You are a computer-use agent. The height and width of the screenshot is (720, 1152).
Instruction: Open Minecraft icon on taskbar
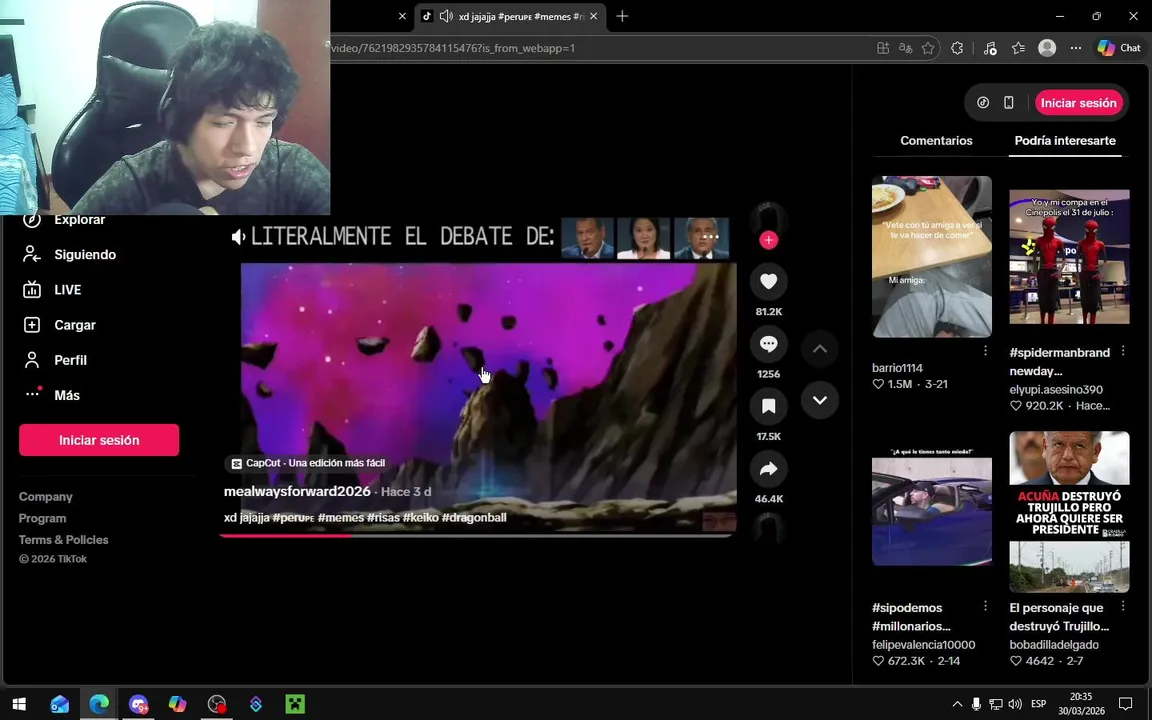point(295,704)
